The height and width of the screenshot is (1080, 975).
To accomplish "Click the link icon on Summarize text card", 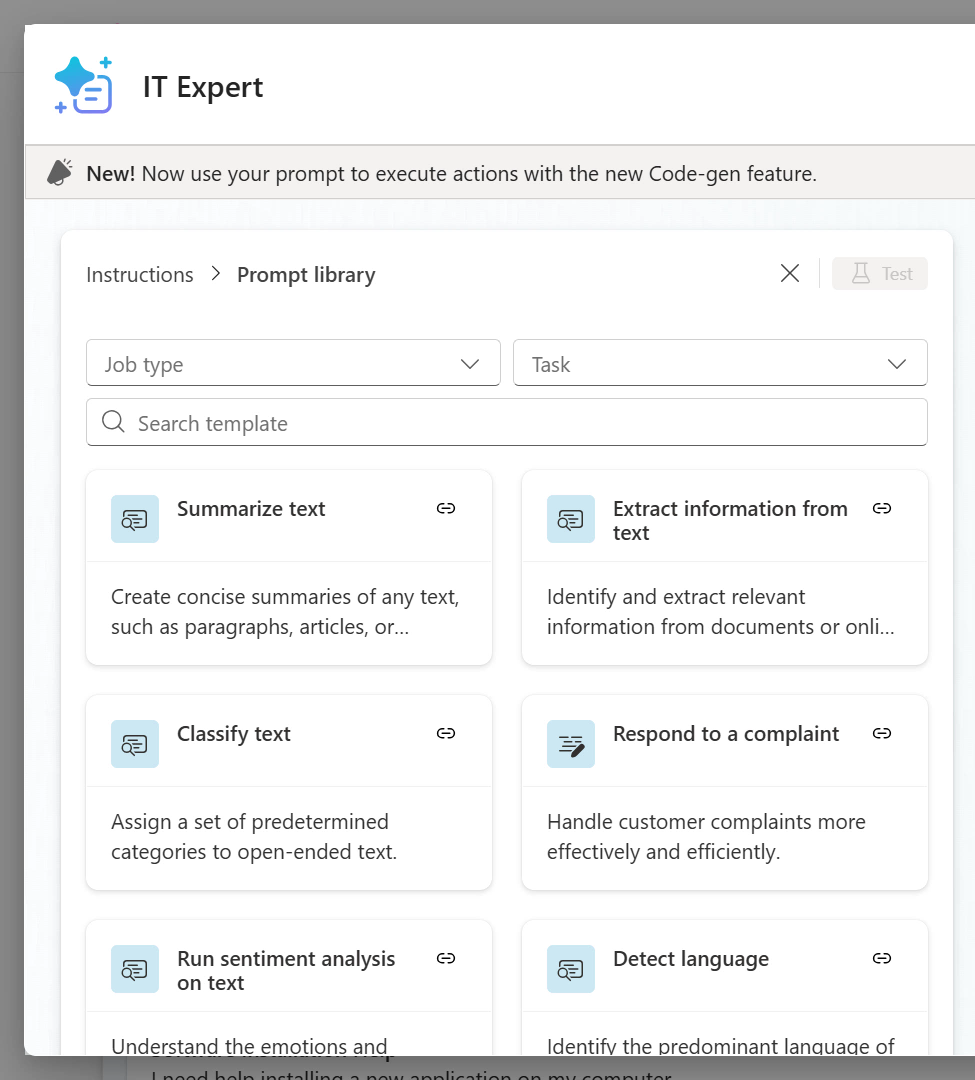I will 446,509.
